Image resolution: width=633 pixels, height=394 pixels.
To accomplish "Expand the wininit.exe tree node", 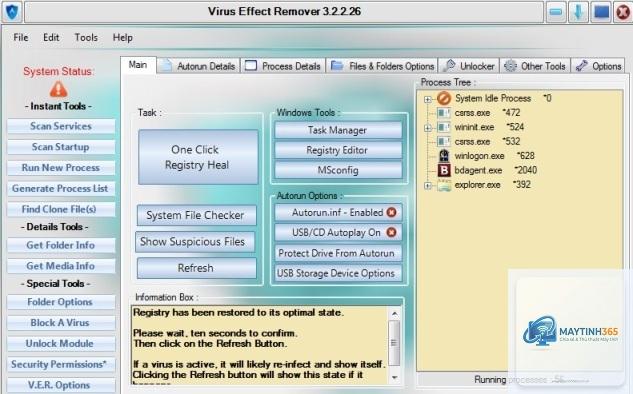I will pos(428,128).
